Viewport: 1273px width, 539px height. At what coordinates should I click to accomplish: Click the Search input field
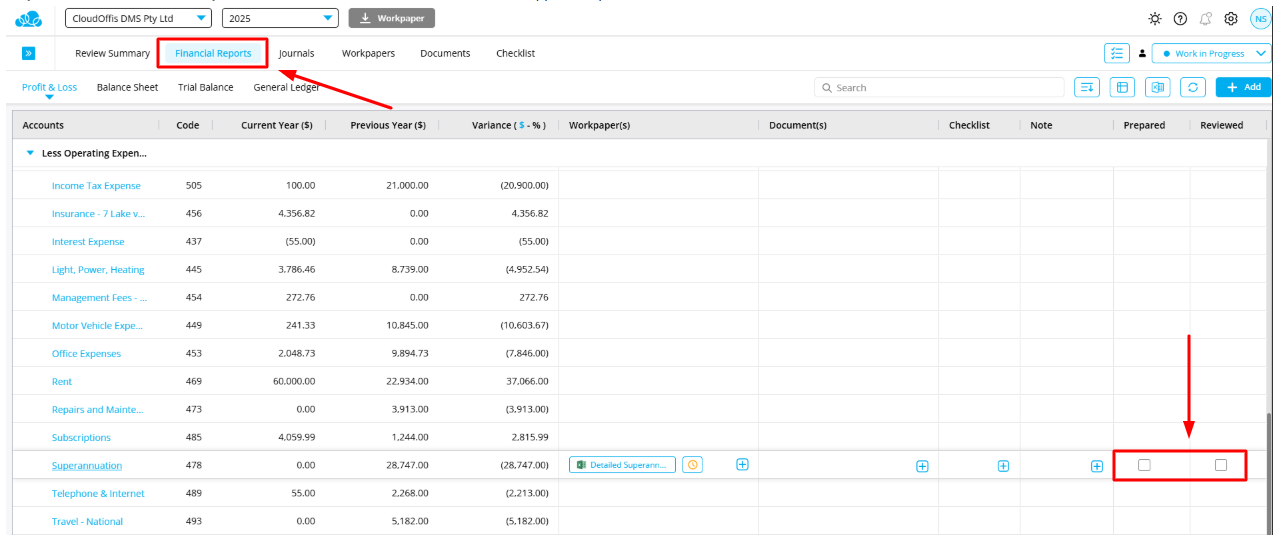(x=940, y=88)
